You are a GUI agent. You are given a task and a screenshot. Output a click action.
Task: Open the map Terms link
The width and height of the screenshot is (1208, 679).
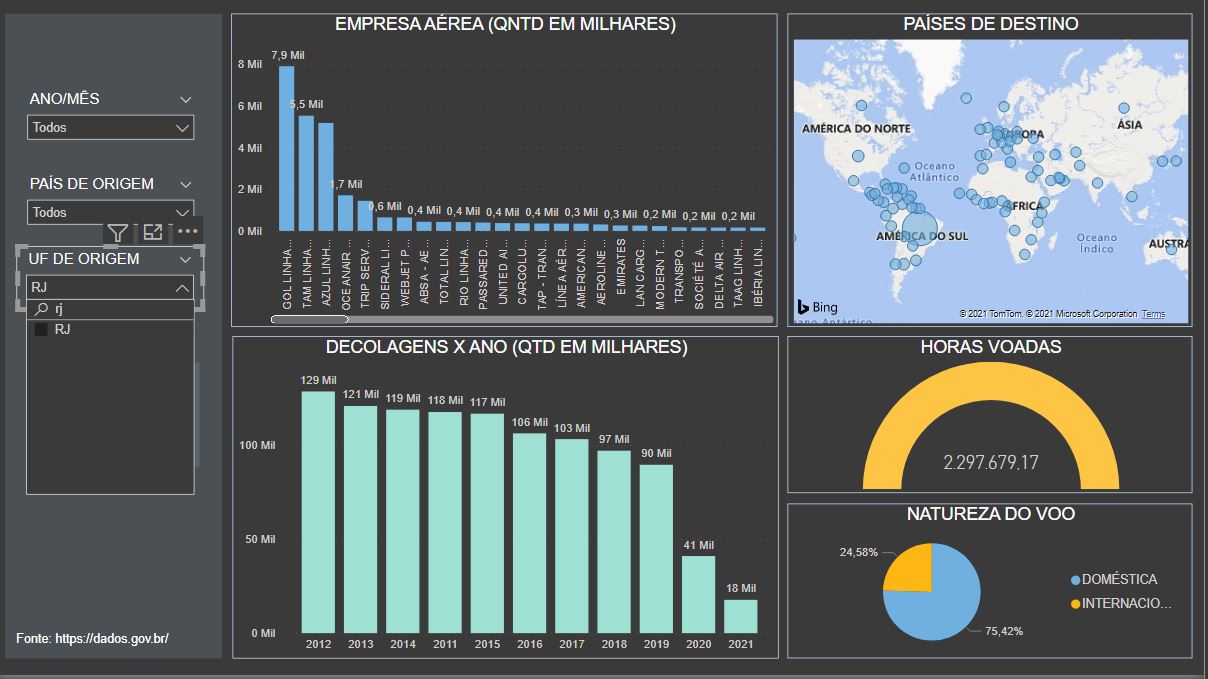[1153, 314]
